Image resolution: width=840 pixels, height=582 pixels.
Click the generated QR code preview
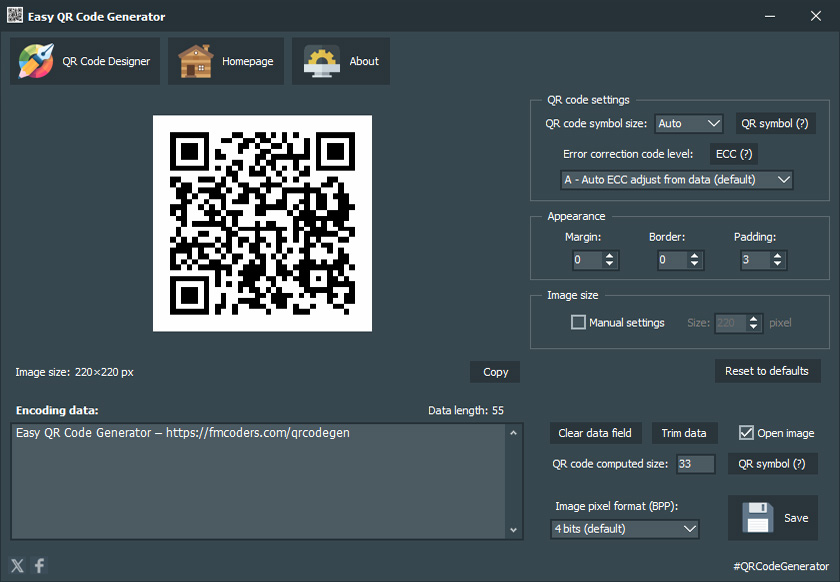[x=262, y=222]
